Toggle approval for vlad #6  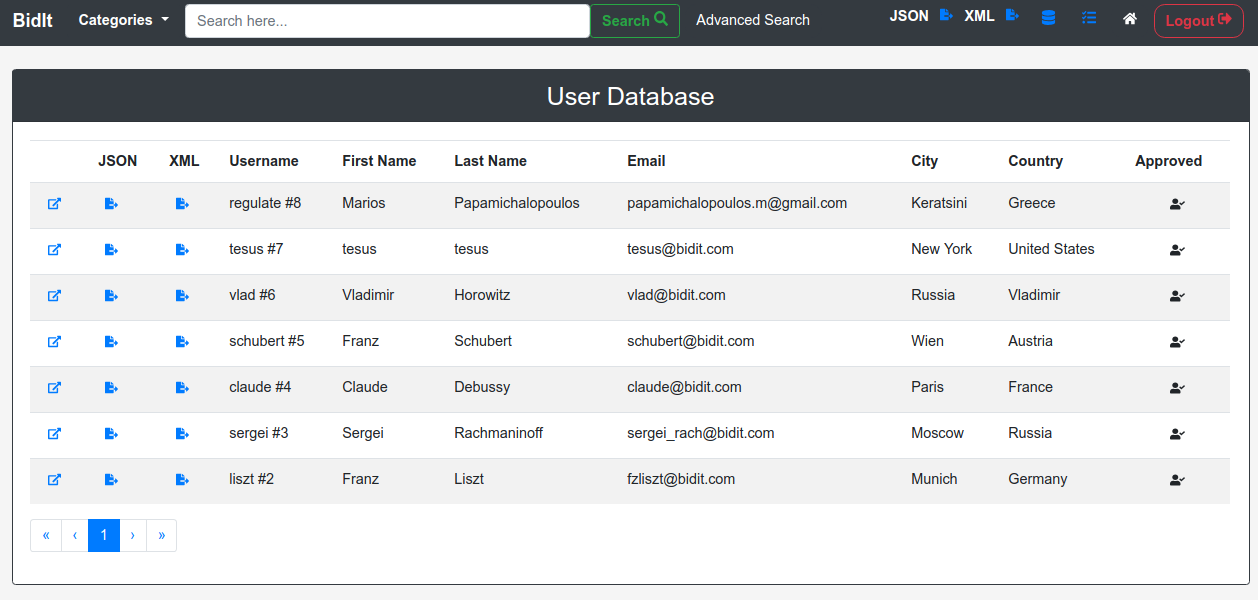[x=1177, y=296]
